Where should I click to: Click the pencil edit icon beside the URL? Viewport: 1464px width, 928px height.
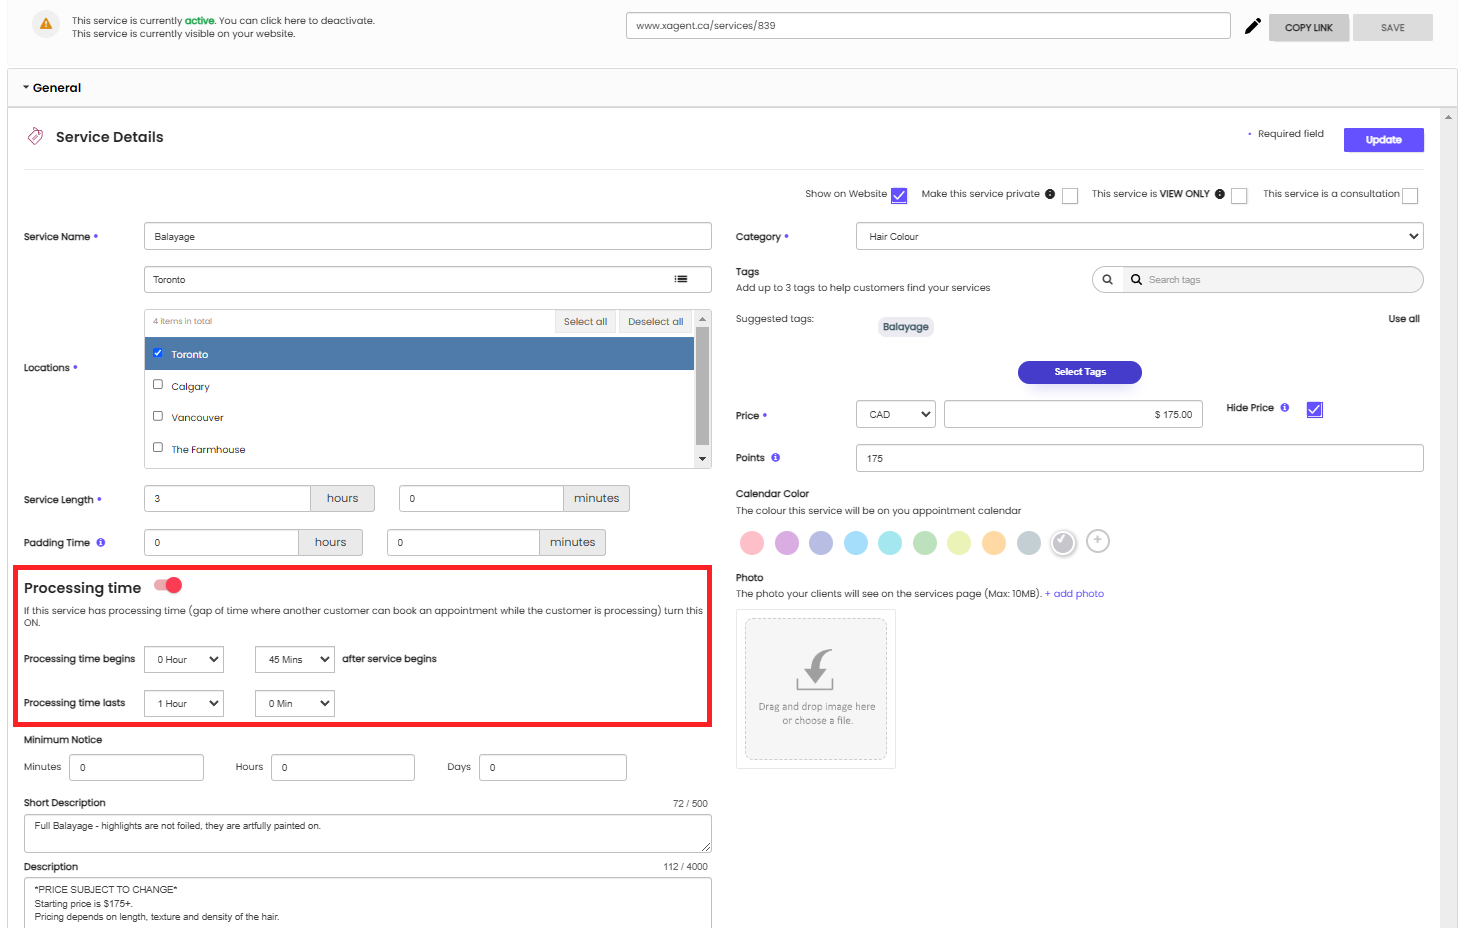(1252, 27)
